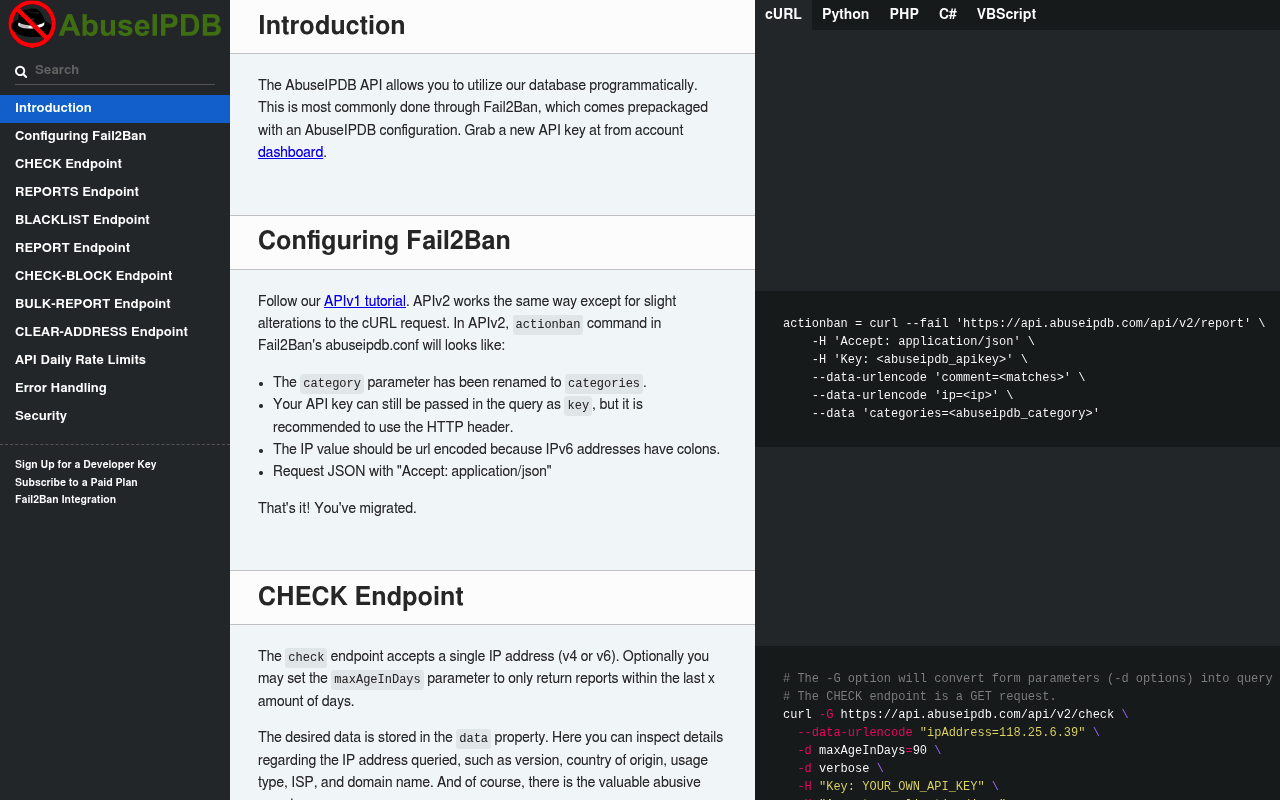Open Subscribe to a Paid Plan link

tap(76, 482)
